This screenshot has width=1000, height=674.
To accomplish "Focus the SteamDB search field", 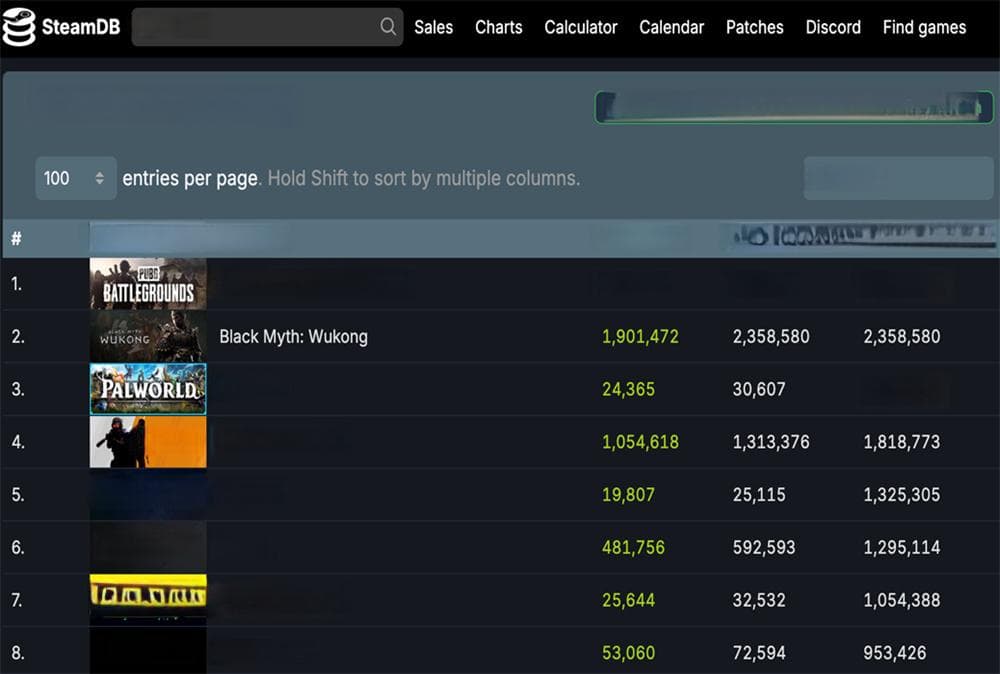I will (267, 27).
